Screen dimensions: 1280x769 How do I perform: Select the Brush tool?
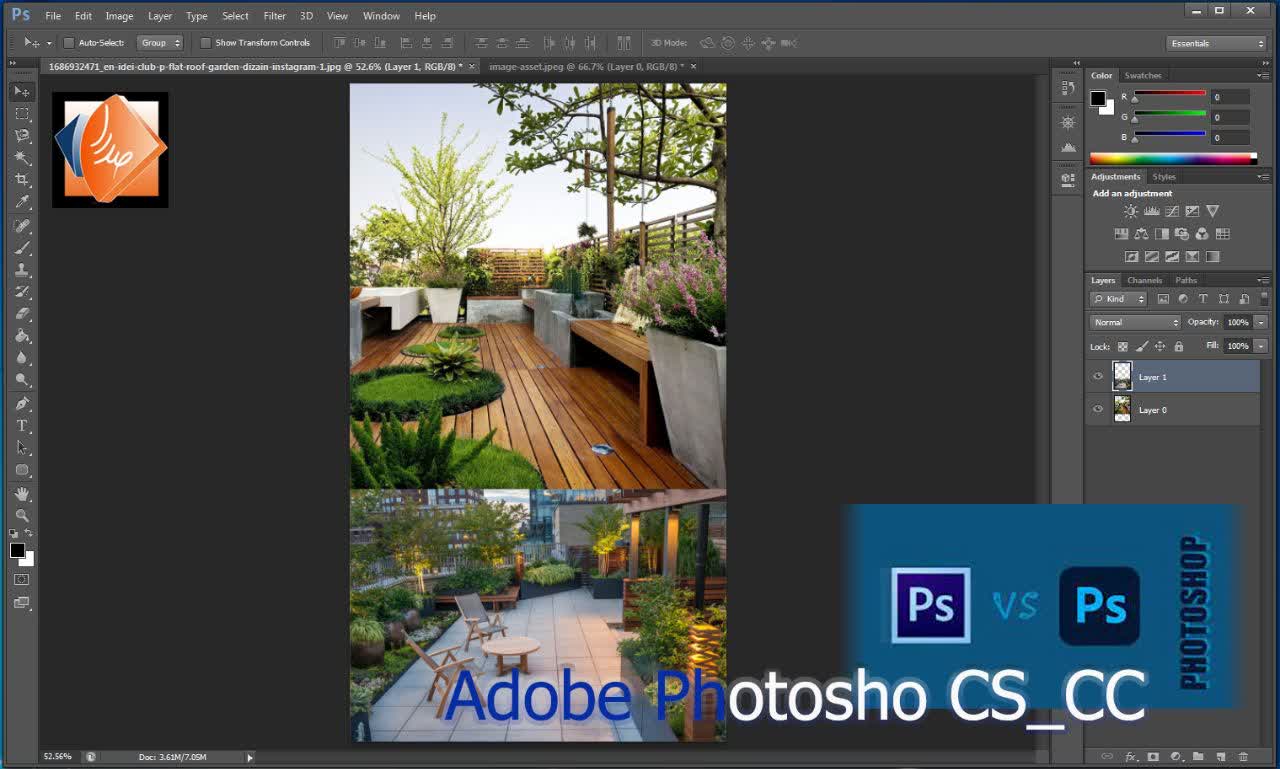[22, 248]
